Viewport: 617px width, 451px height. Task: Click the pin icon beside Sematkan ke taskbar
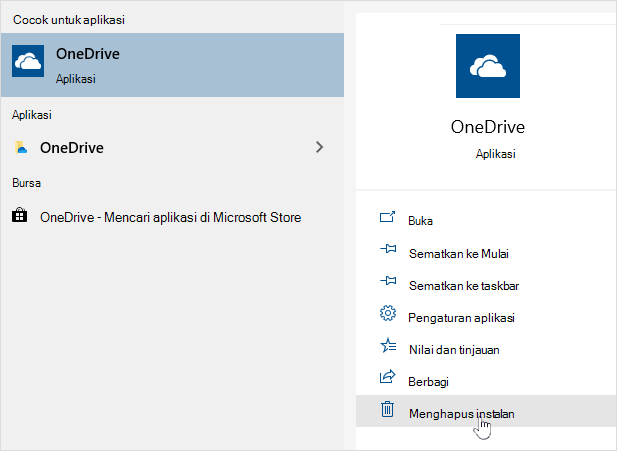[x=388, y=281]
